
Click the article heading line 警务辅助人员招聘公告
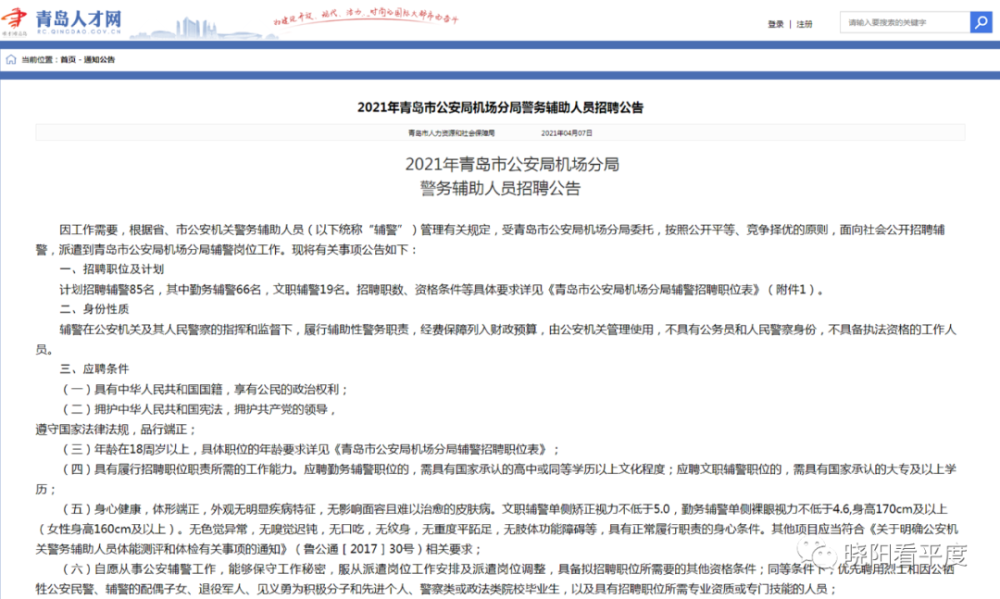[x=501, y=189]
